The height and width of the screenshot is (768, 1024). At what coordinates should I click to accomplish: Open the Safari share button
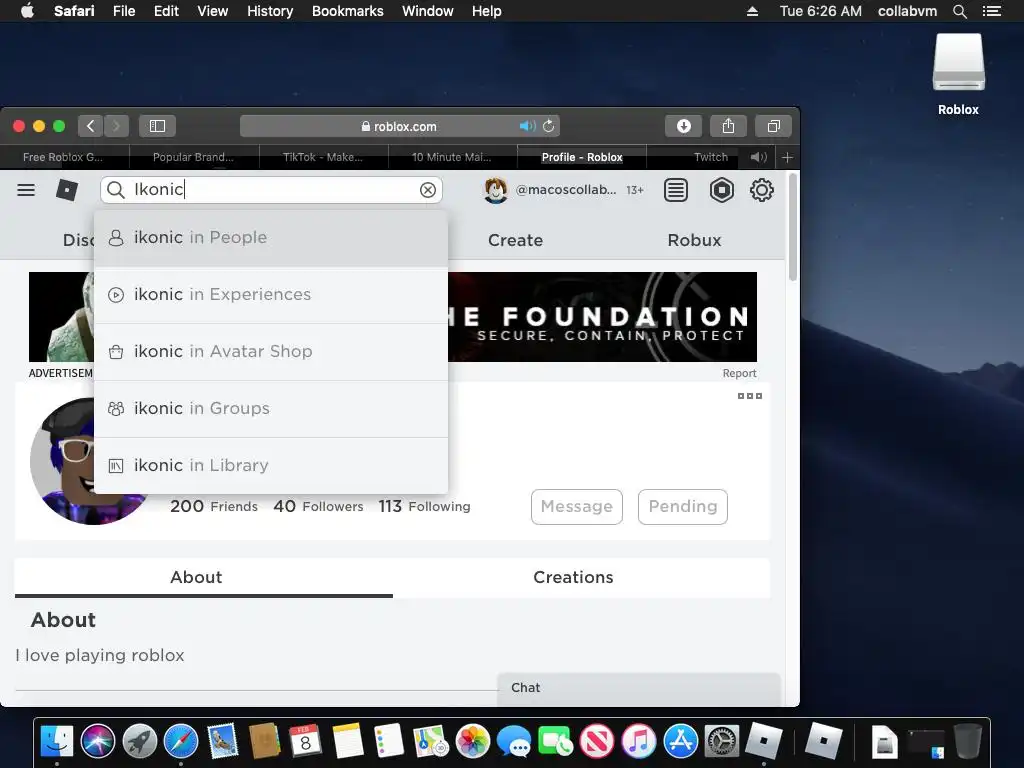click(728, 126)
